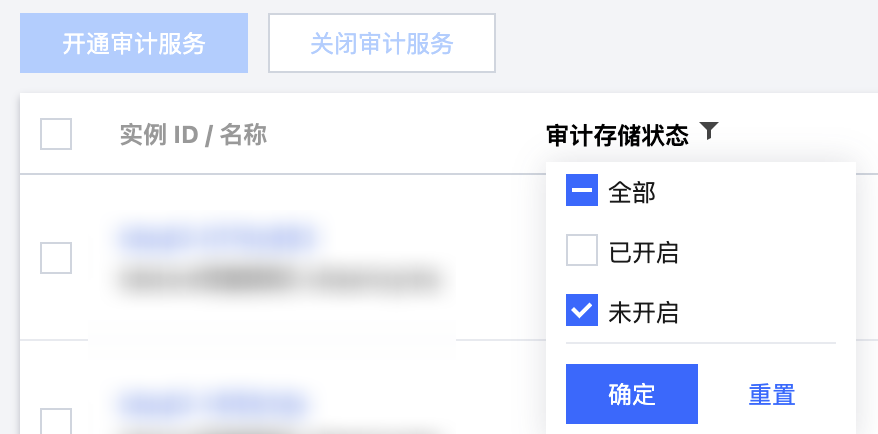Confirm the filter with 确定
878x434 pixels.
[x=631, y=394]
